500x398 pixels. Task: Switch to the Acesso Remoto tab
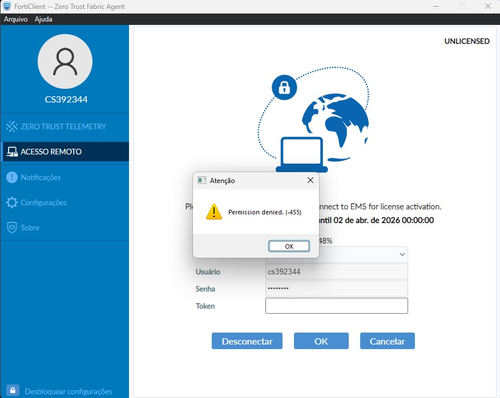[x=65, y=152]
